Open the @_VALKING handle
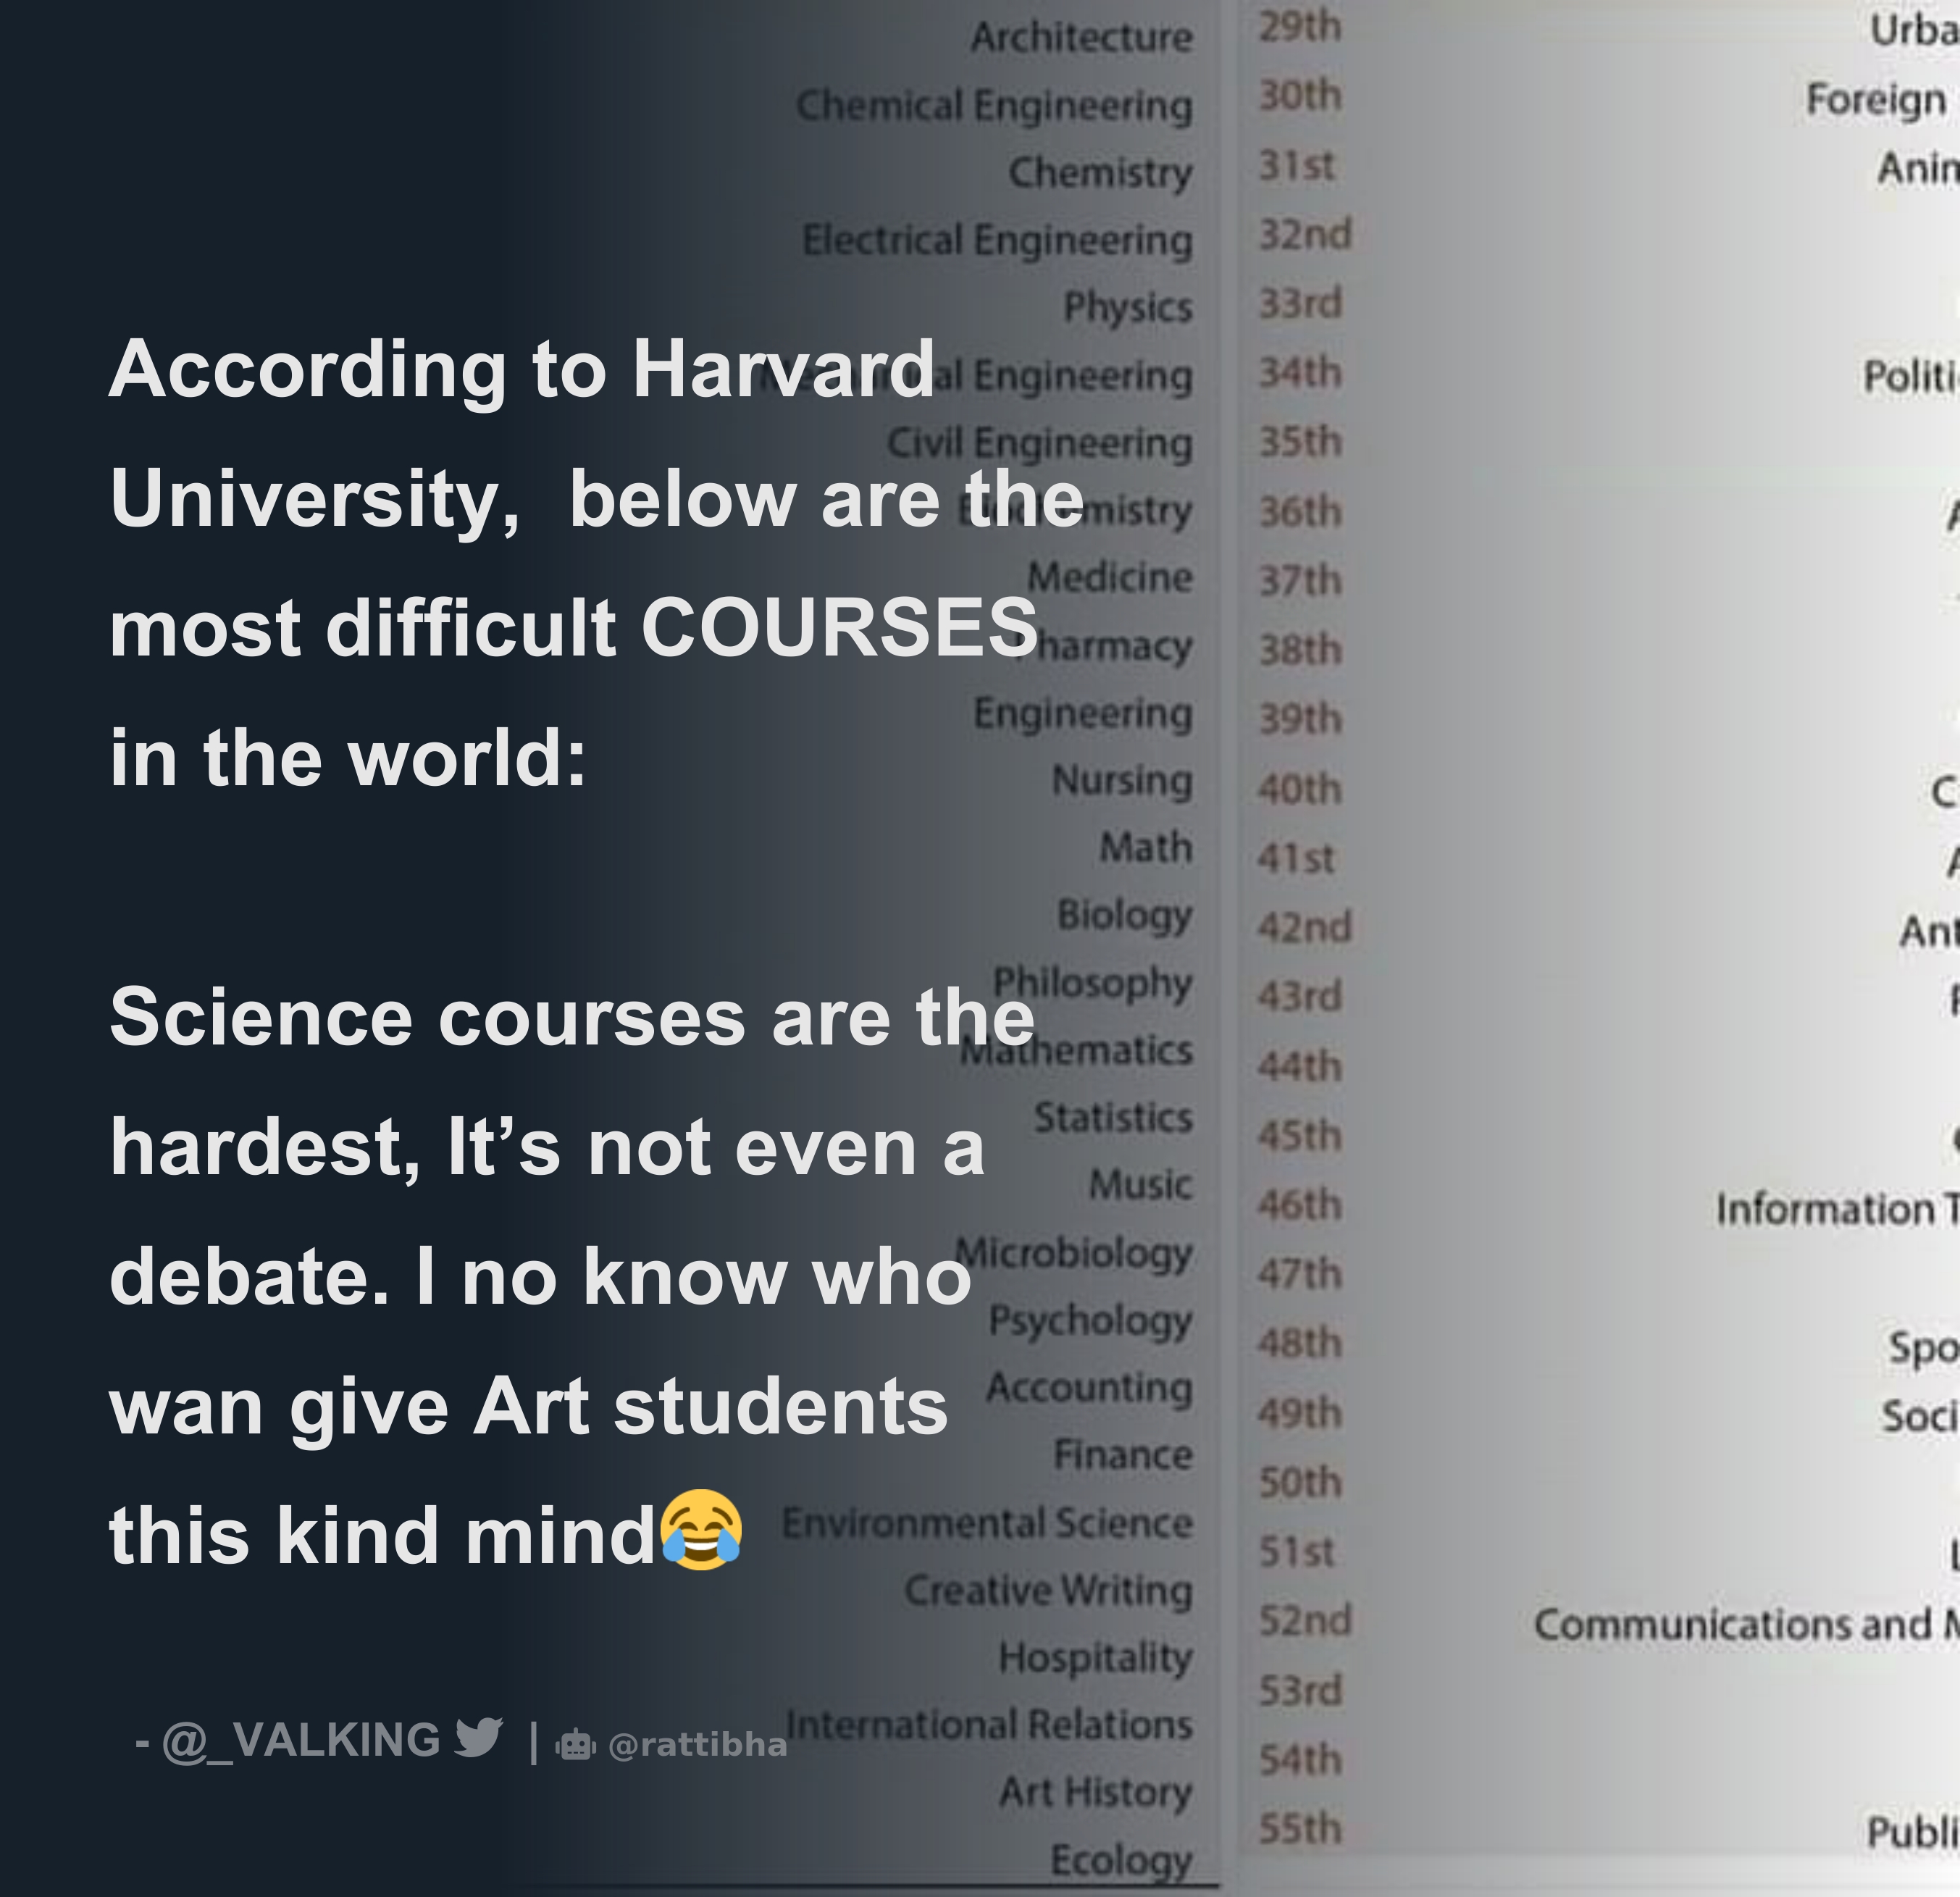The height and width of the screenshot is (1897, 1960). click(x=301, y=1740)
